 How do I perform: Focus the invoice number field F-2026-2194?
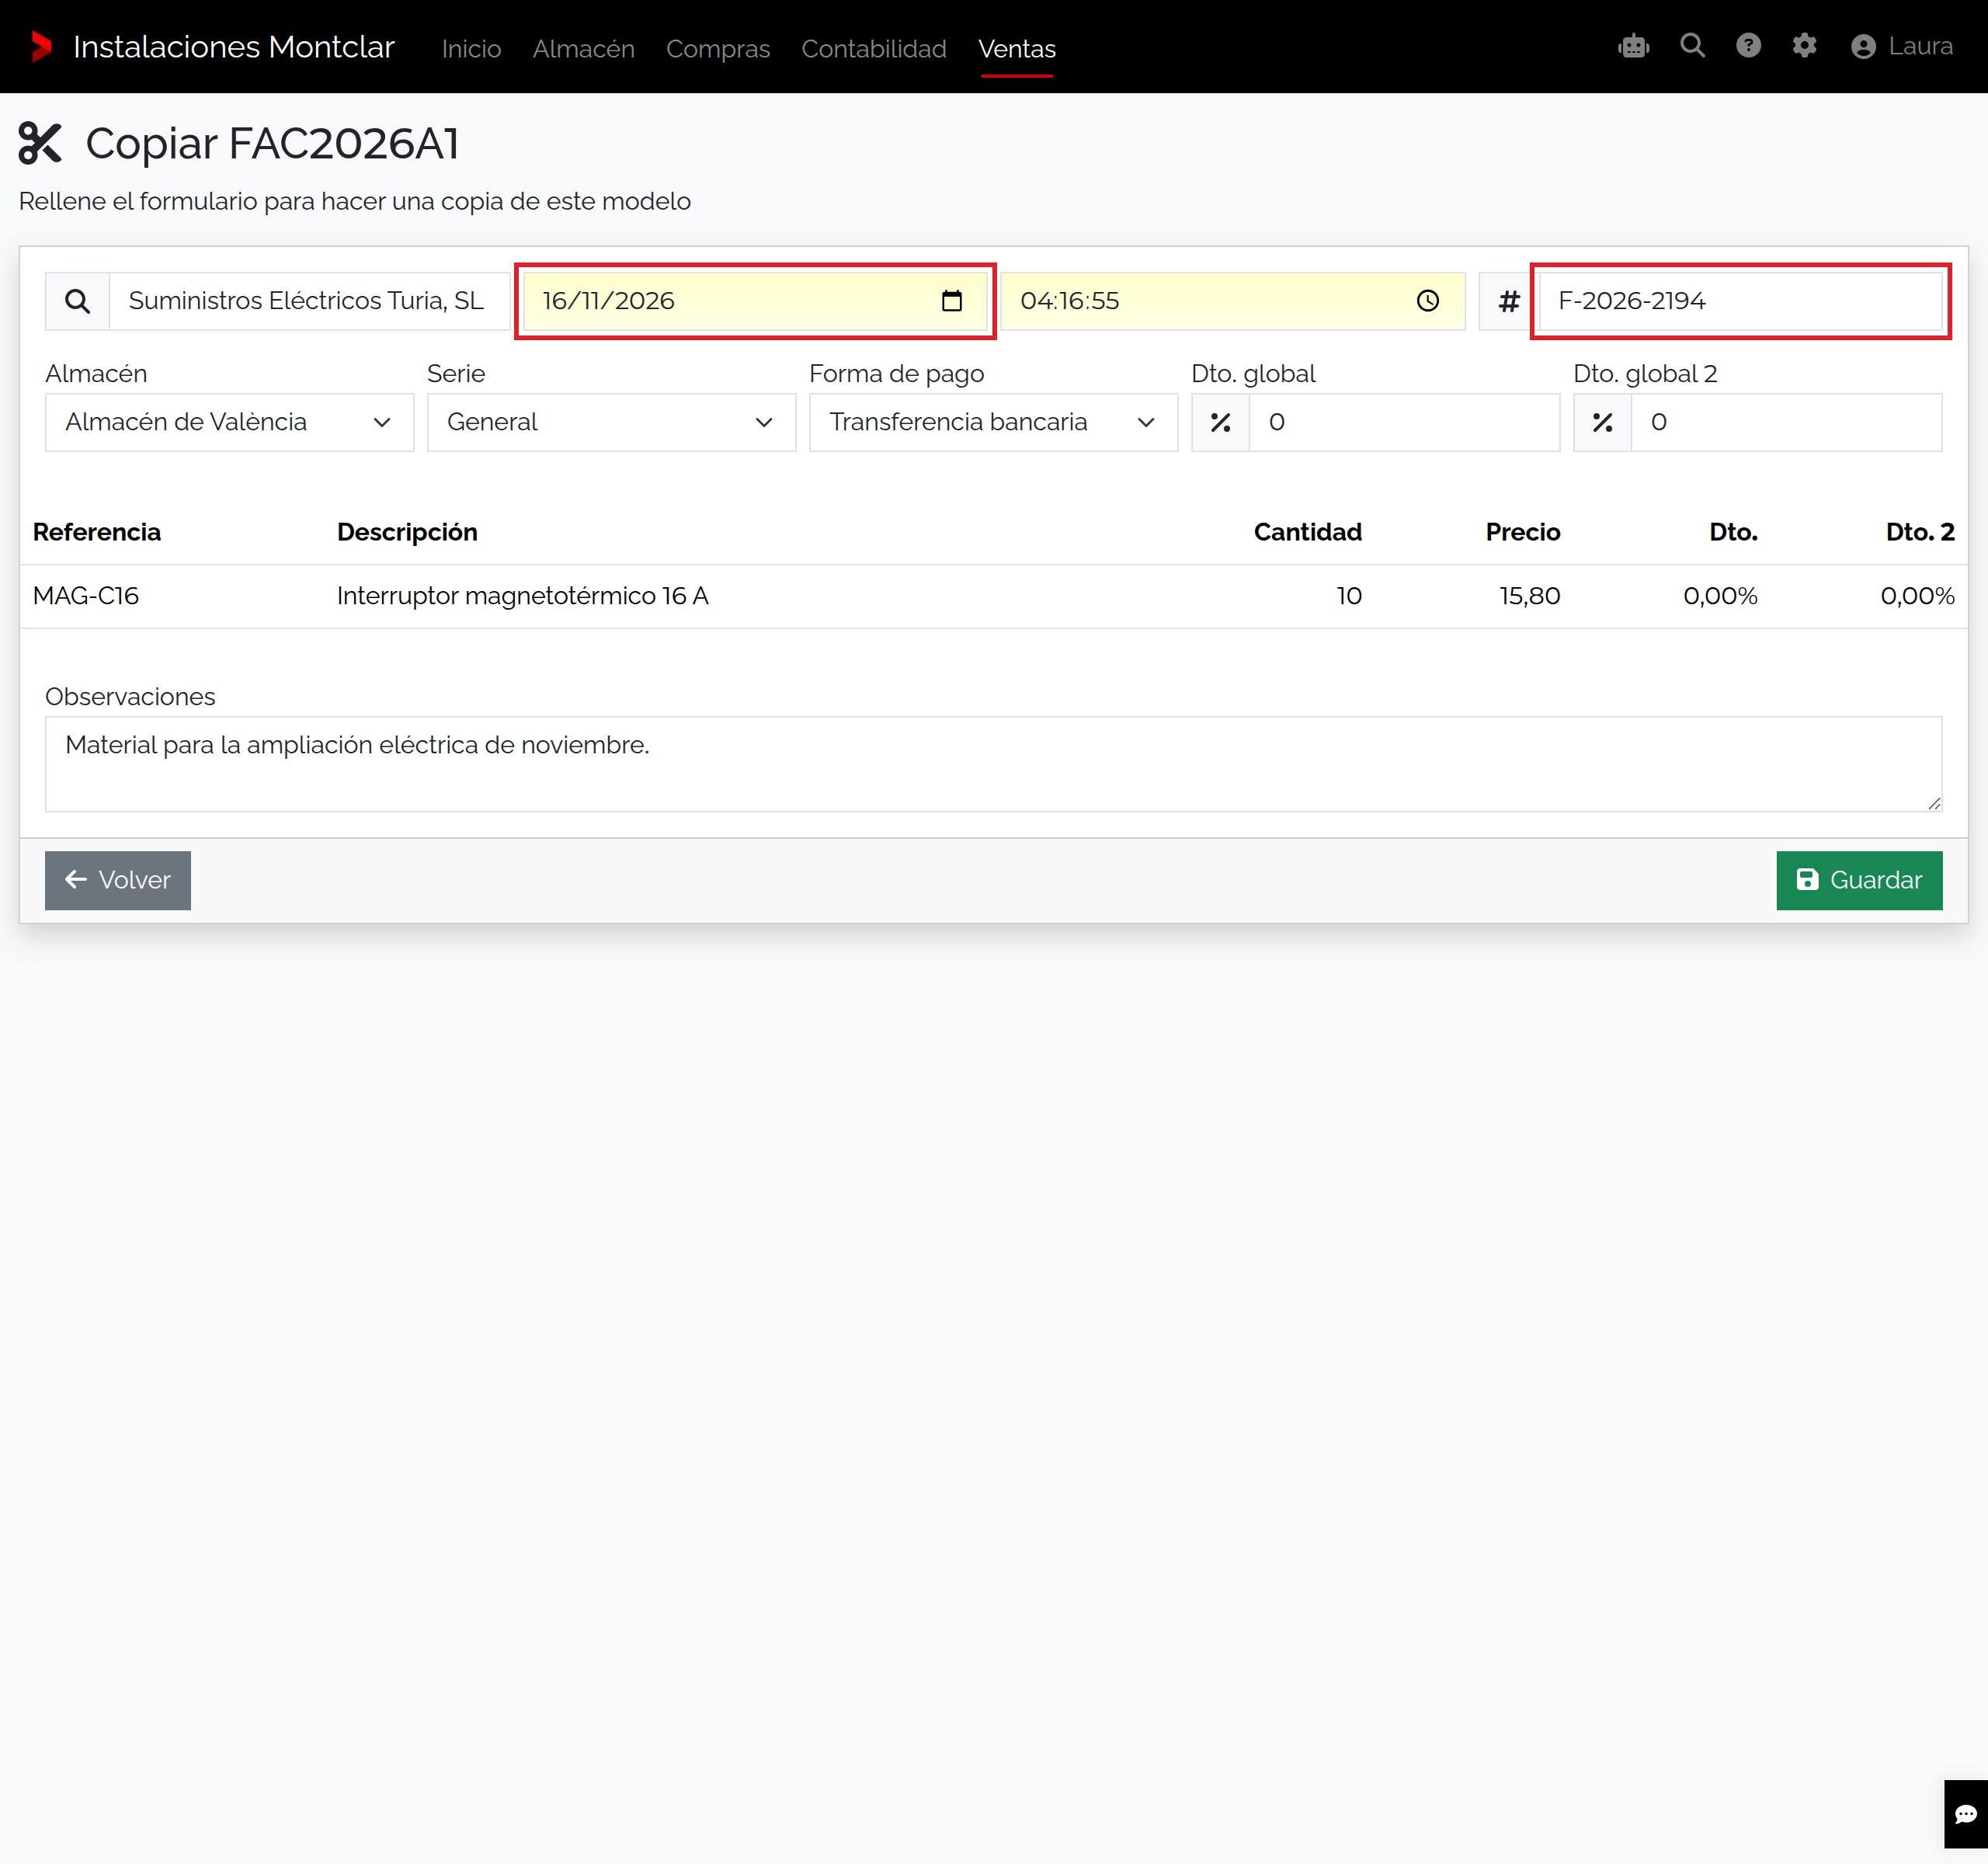1740,301
